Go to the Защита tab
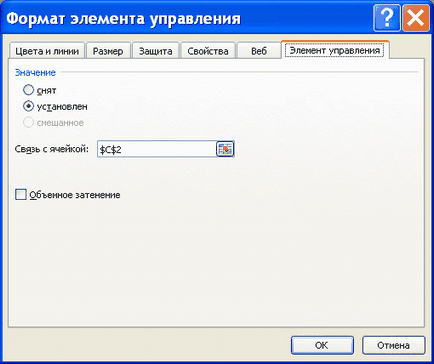434x364 pixels. pyautogui.click(x=156, y=51)
